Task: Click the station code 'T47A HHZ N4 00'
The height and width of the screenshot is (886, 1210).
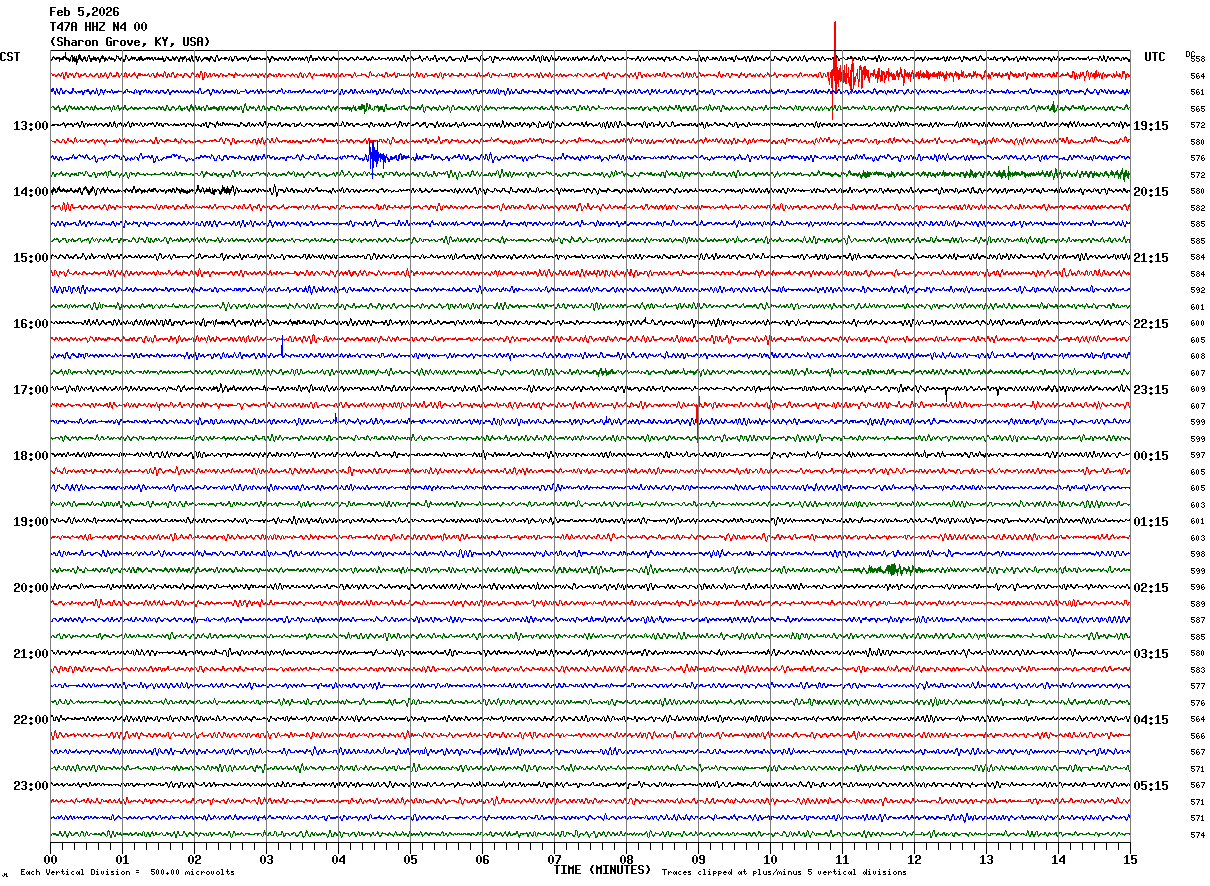Action: pos(98,27)
